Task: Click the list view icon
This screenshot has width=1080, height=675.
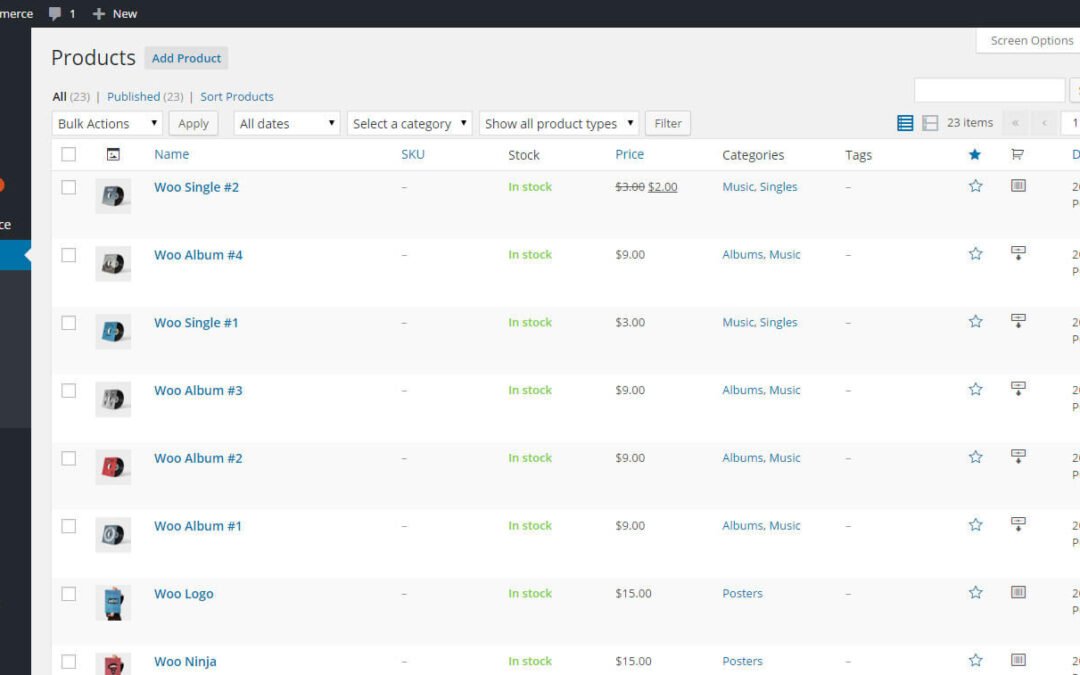Action: tap(905, 123)
